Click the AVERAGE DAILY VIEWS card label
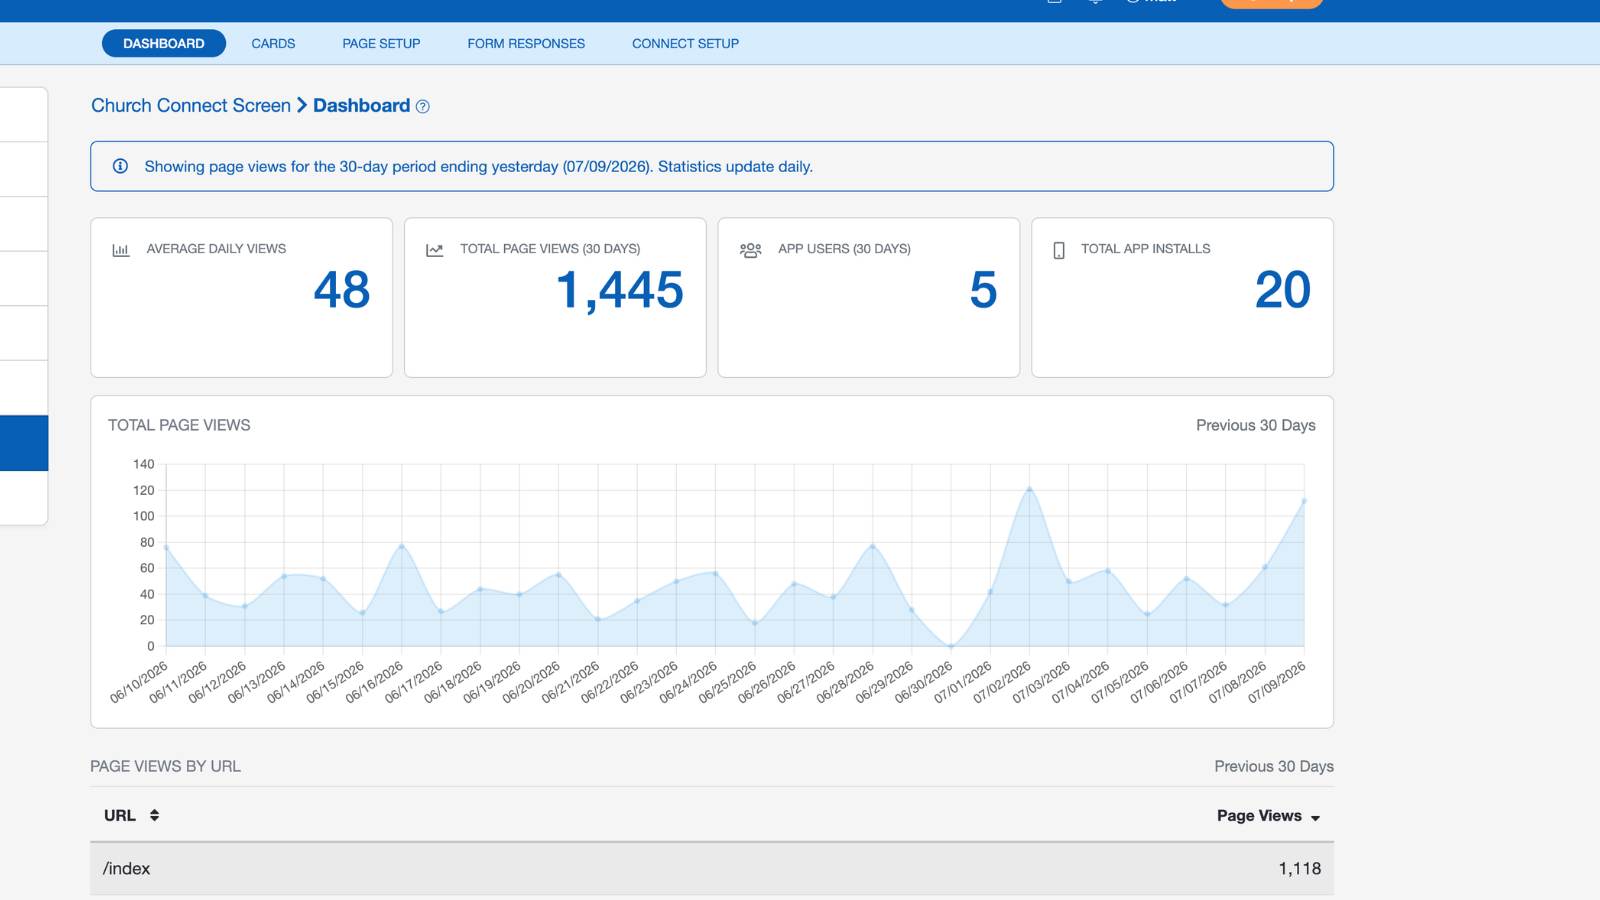This screenshot has height=900, width=1600. click(216, 248)
